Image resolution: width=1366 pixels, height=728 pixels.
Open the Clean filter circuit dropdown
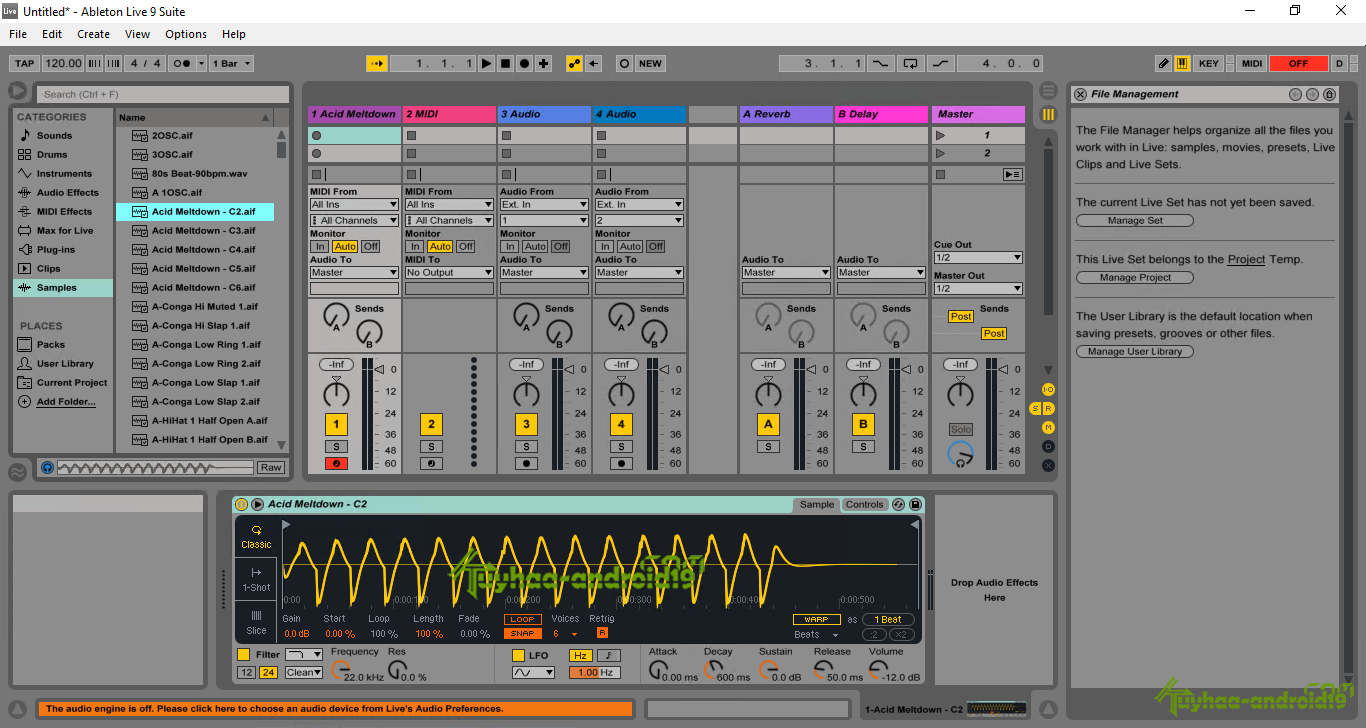304,673
